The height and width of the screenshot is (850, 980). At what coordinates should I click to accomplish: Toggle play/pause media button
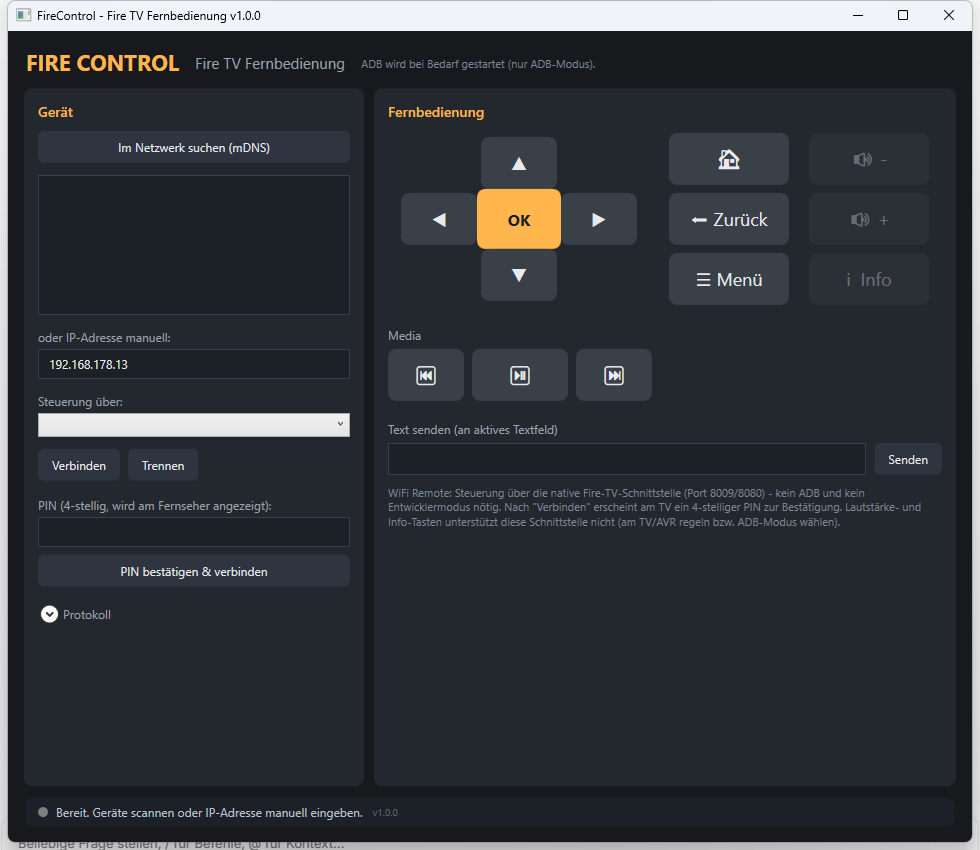519,375
